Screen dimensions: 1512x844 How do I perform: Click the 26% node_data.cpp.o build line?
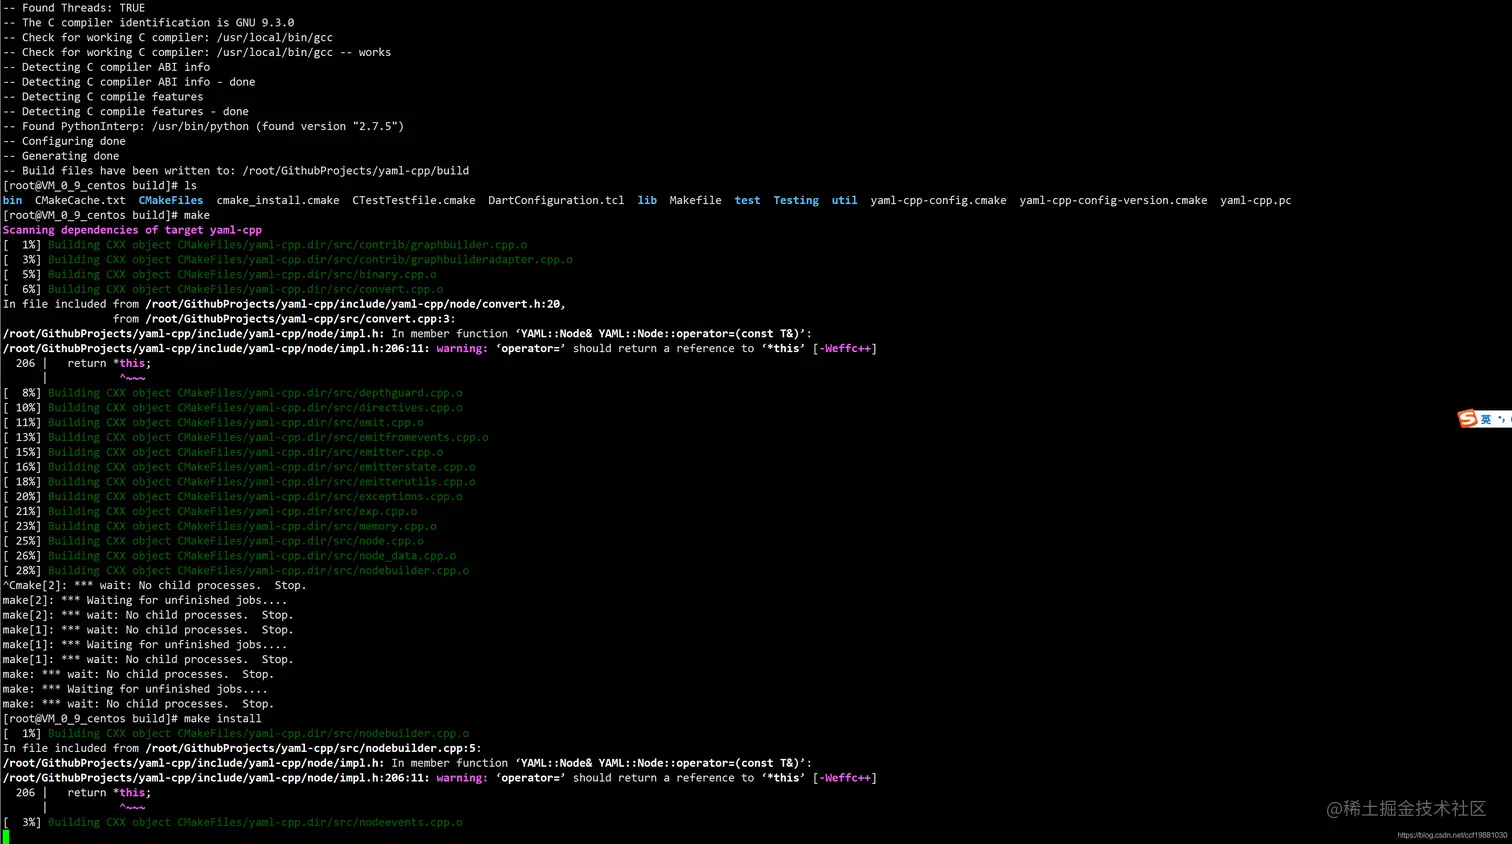click(x=230, y=556)
